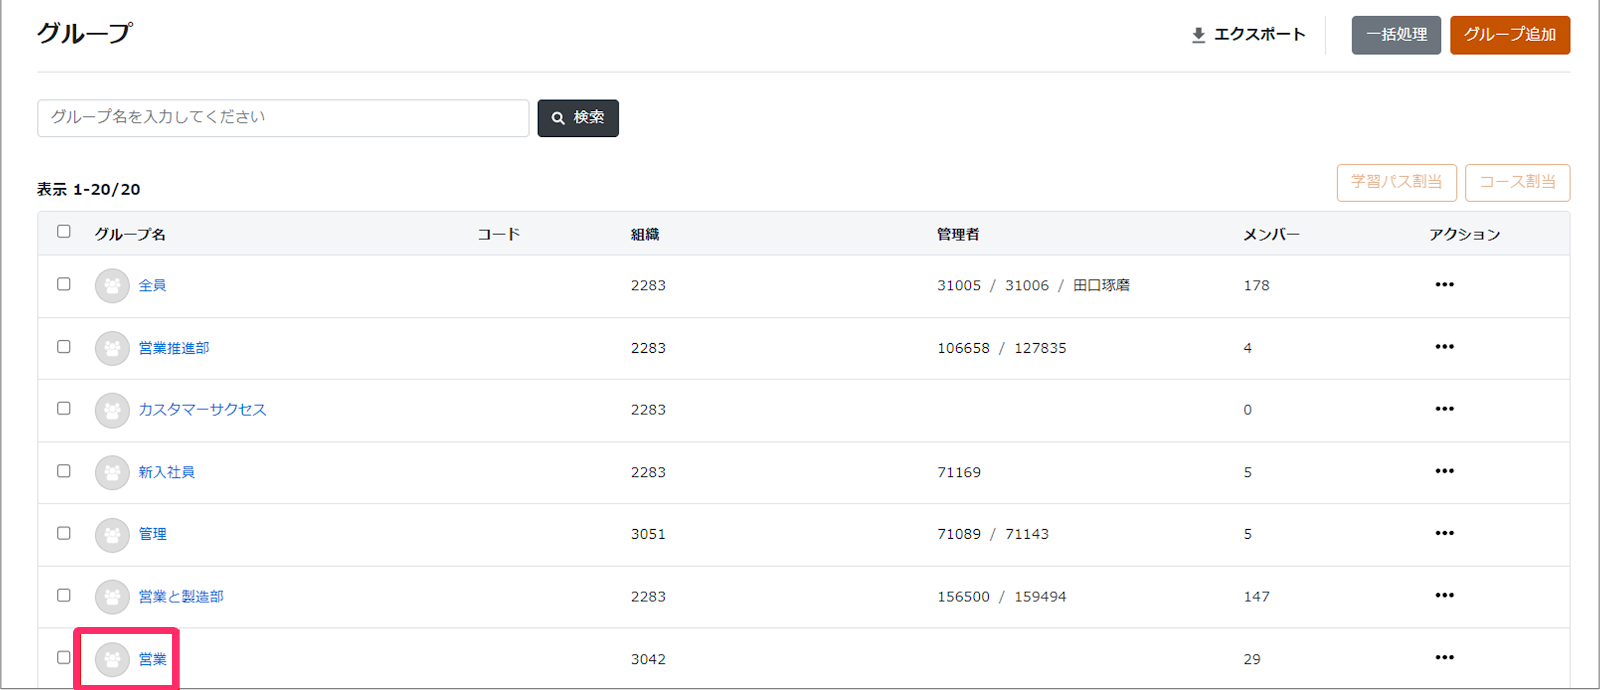Click the export download icon
1600x690 pixels.
(1198, 35)
